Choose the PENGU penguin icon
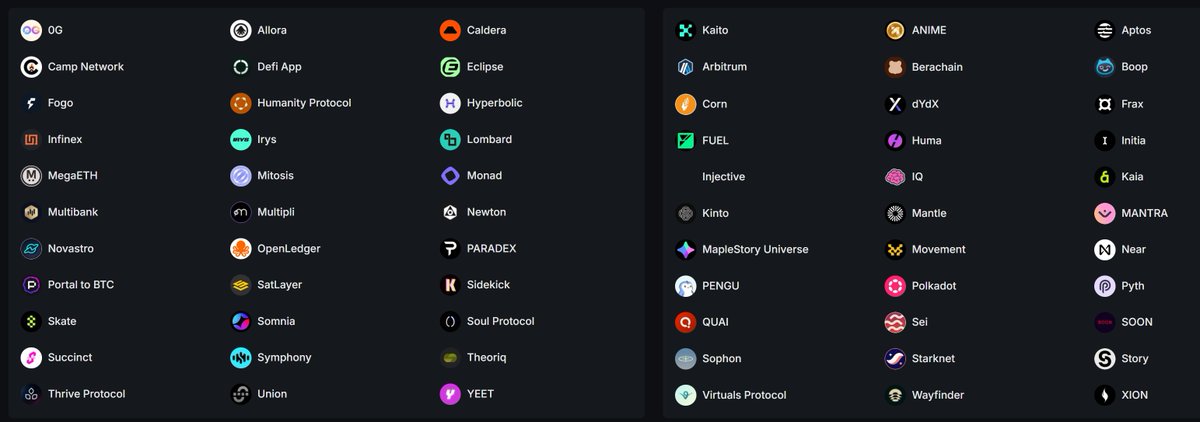 coord(685,286)
